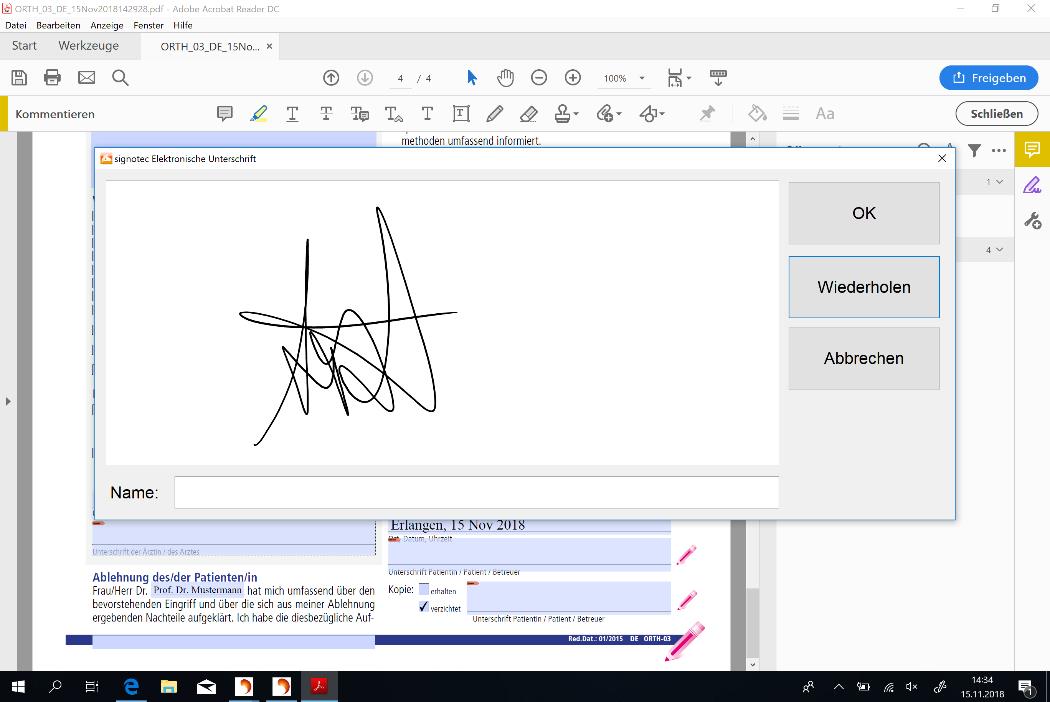This screenshot has width=1050, height=702.
Task: Select the highlight text tool
Action: (259, 114)
